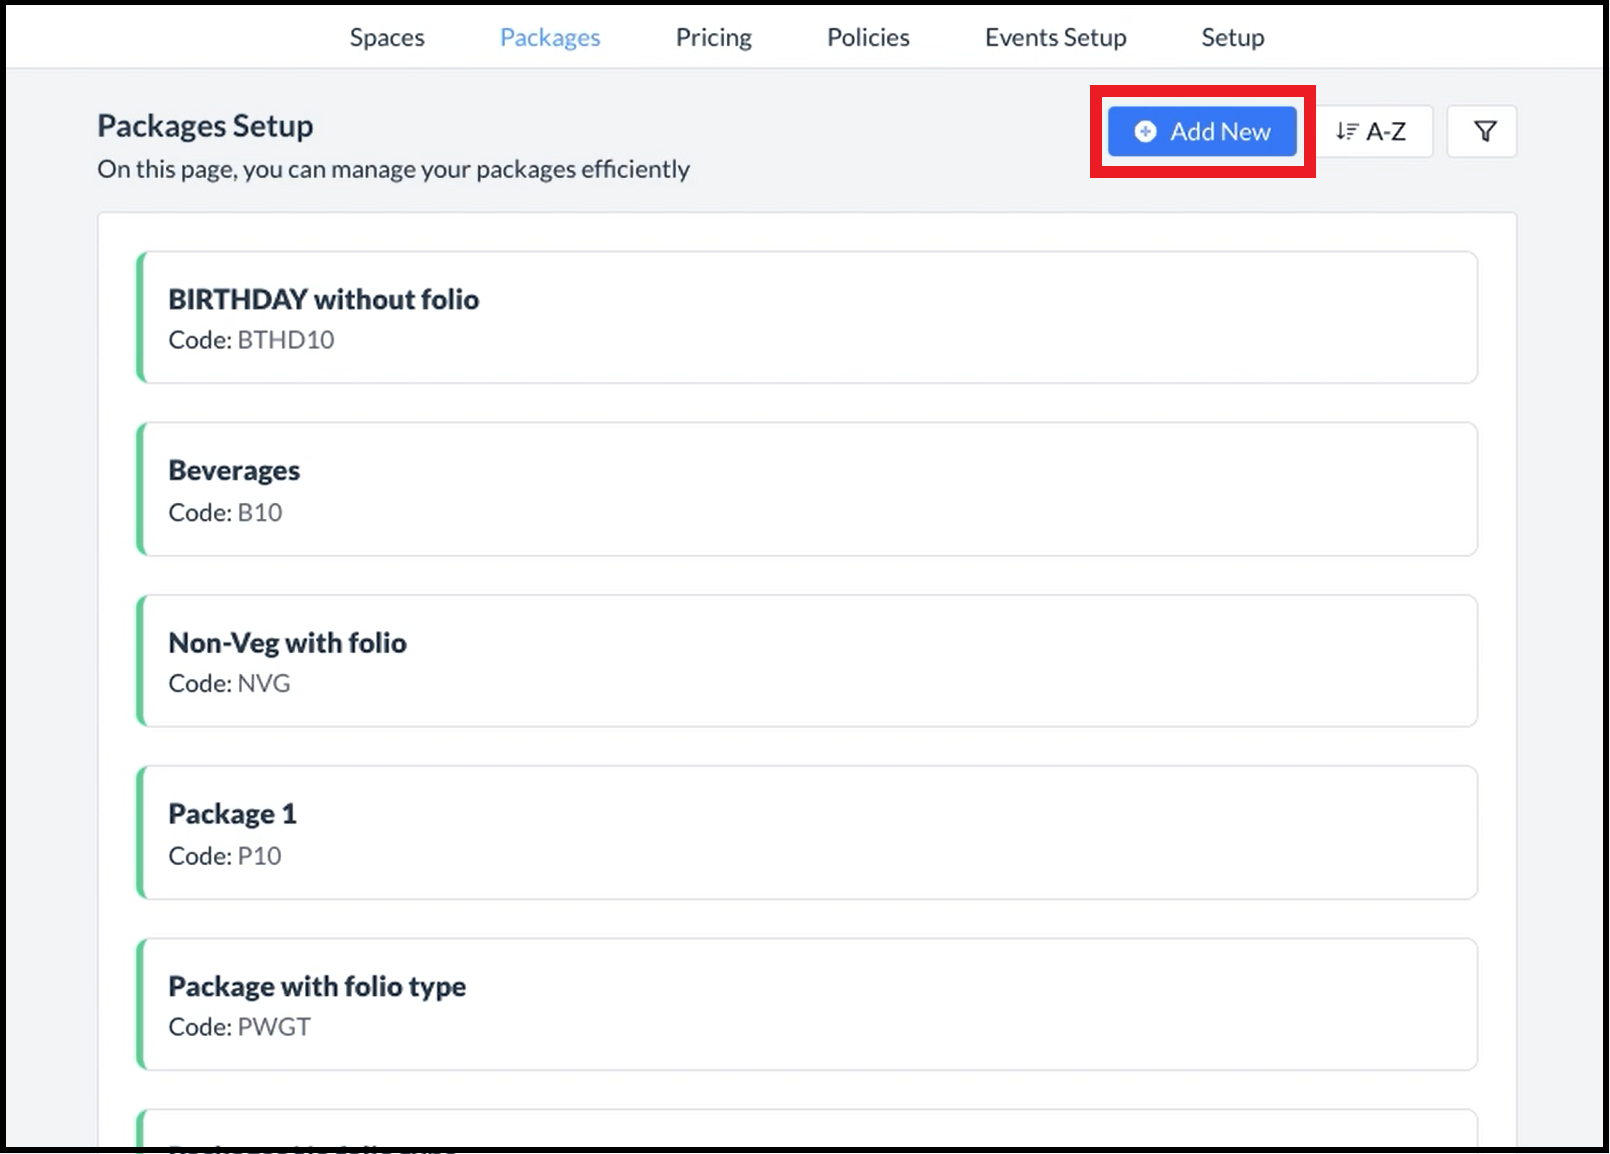Image resolution: width=1610 pixels, height=1154 pixels.
Task: Click the sort arrows icon beside A-Z
Action: click(x=1347, y=132)
